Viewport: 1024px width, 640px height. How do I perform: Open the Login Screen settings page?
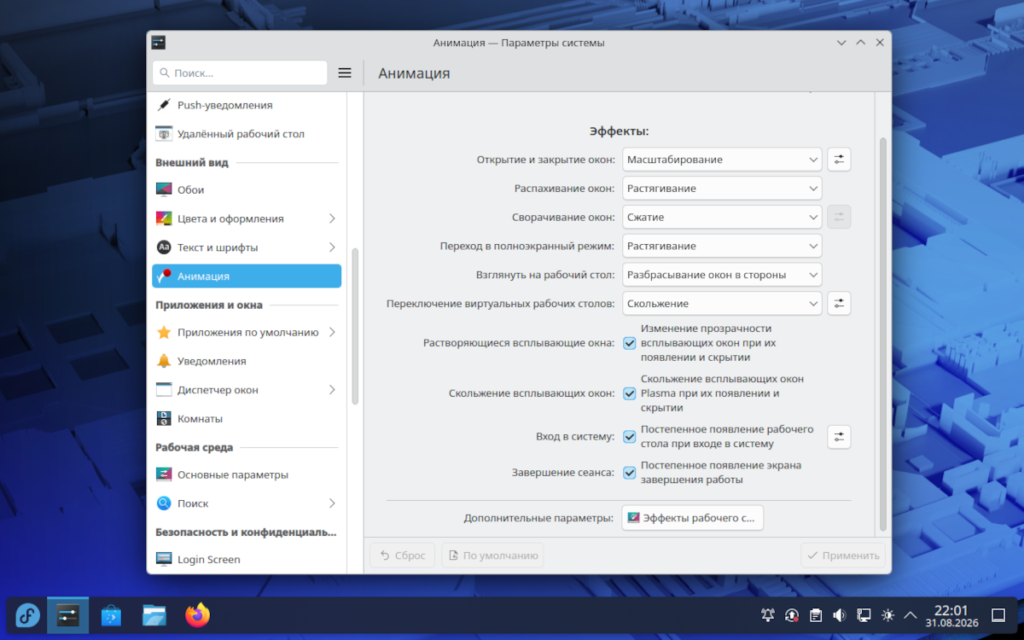[246, 559]
